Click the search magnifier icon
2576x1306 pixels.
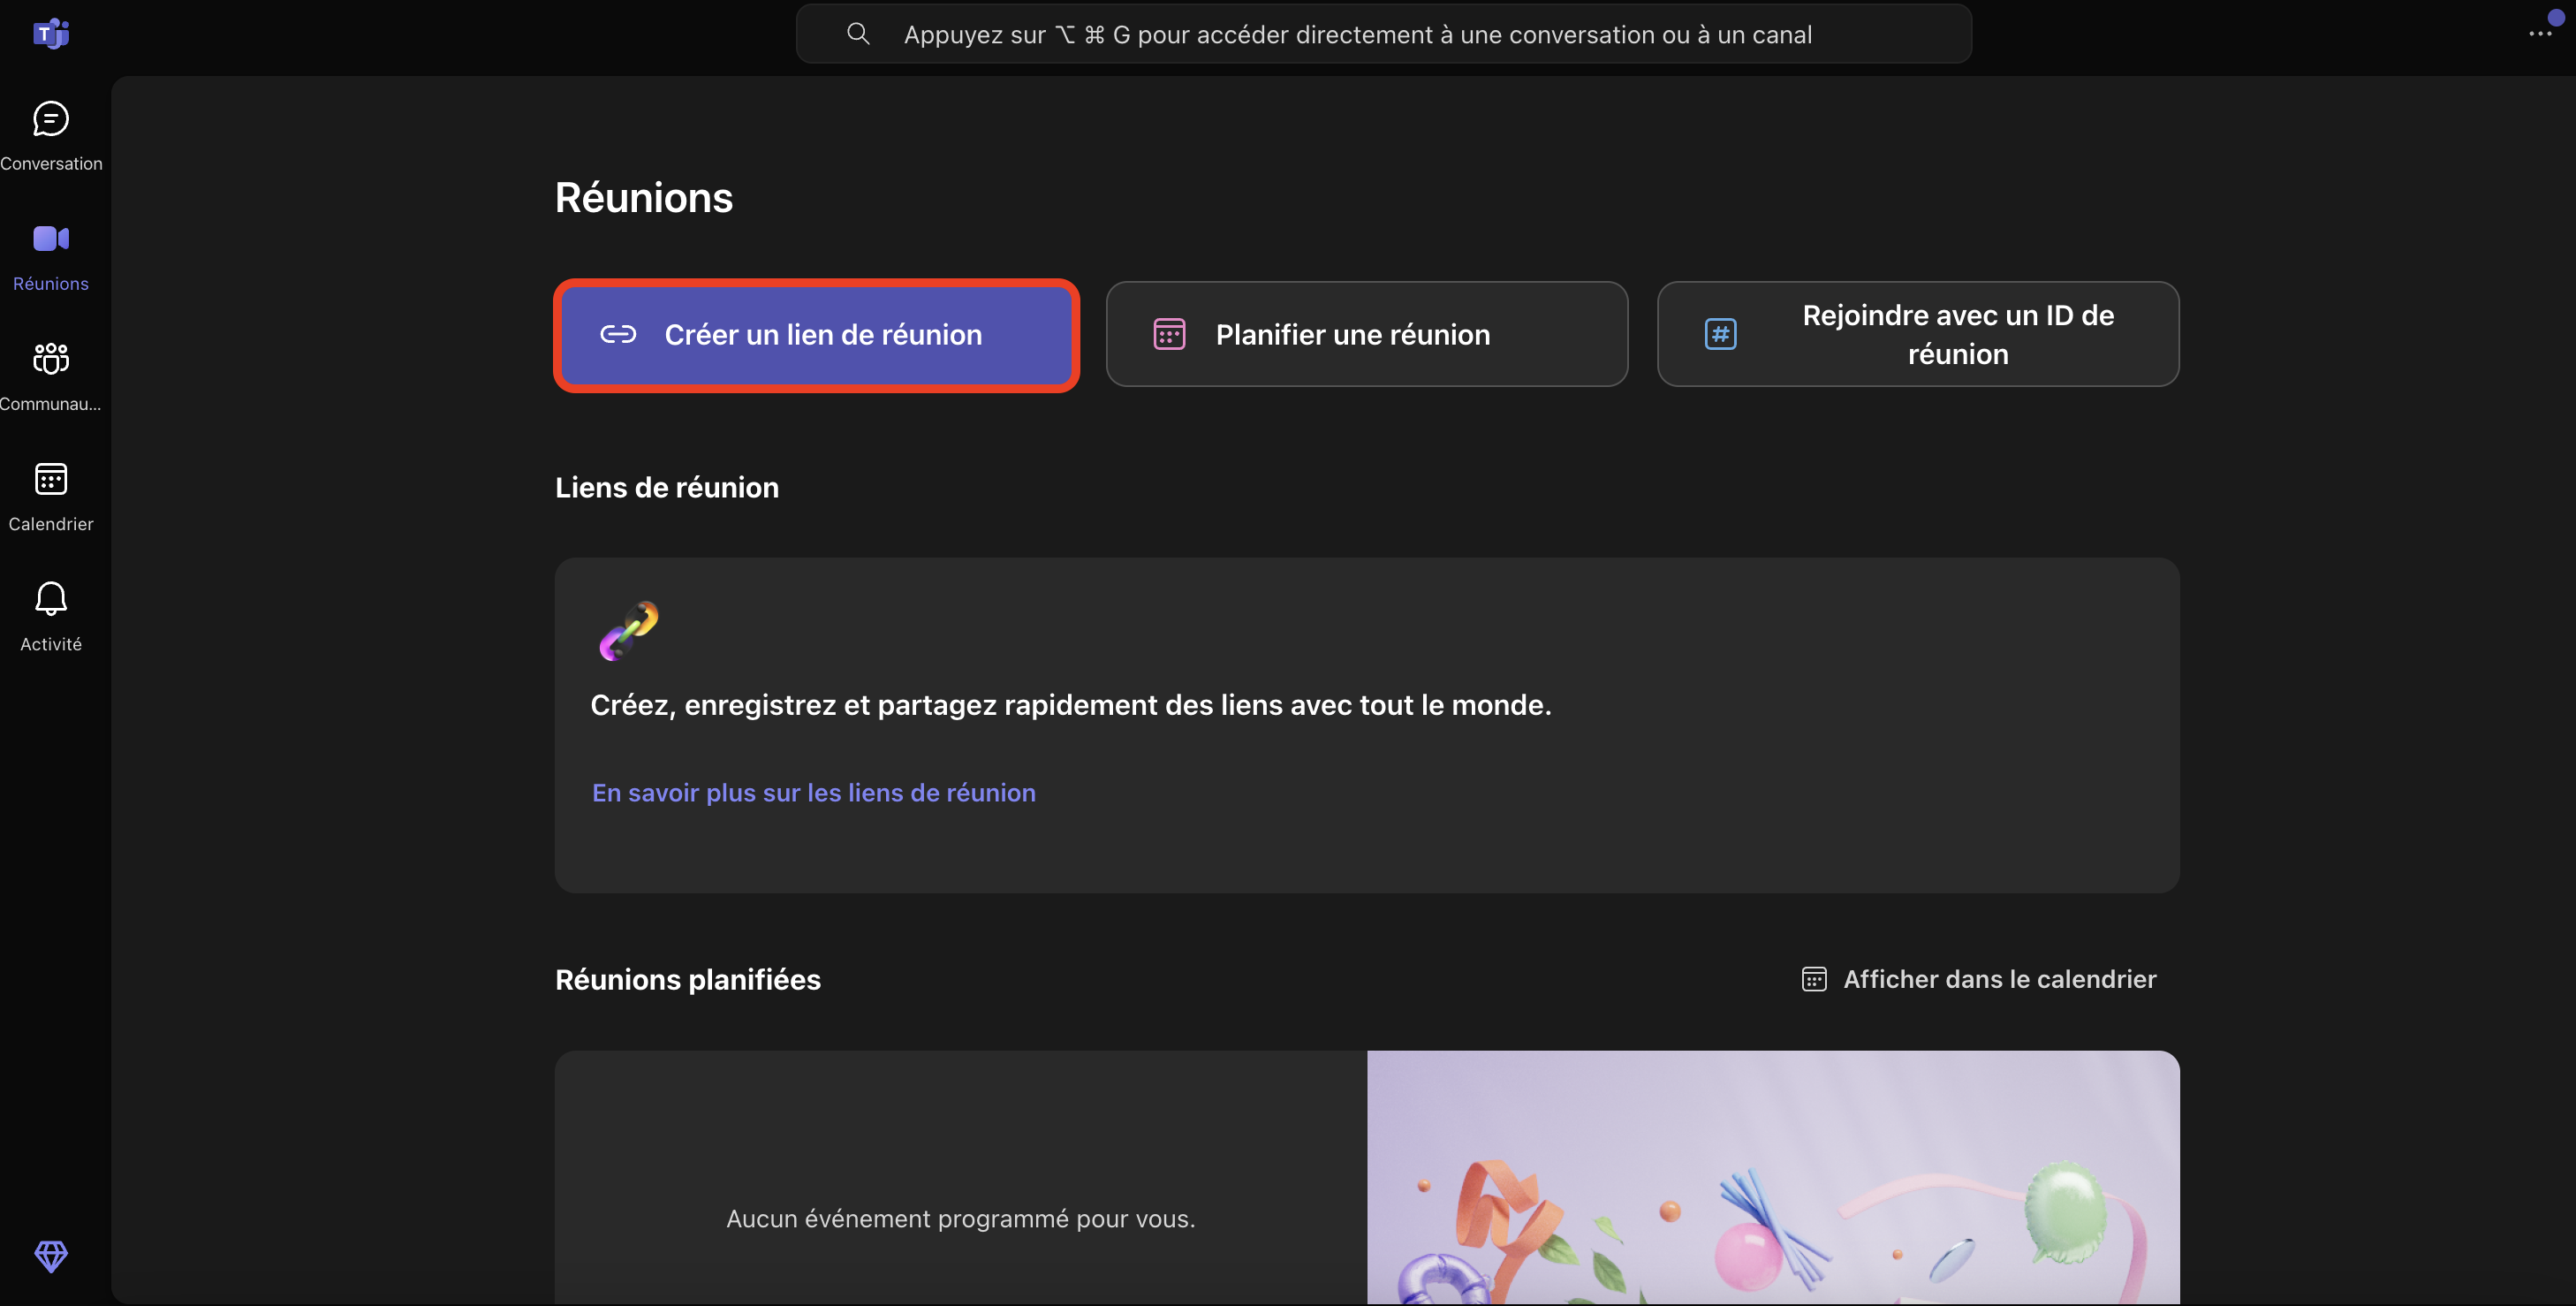click(858, 34)
